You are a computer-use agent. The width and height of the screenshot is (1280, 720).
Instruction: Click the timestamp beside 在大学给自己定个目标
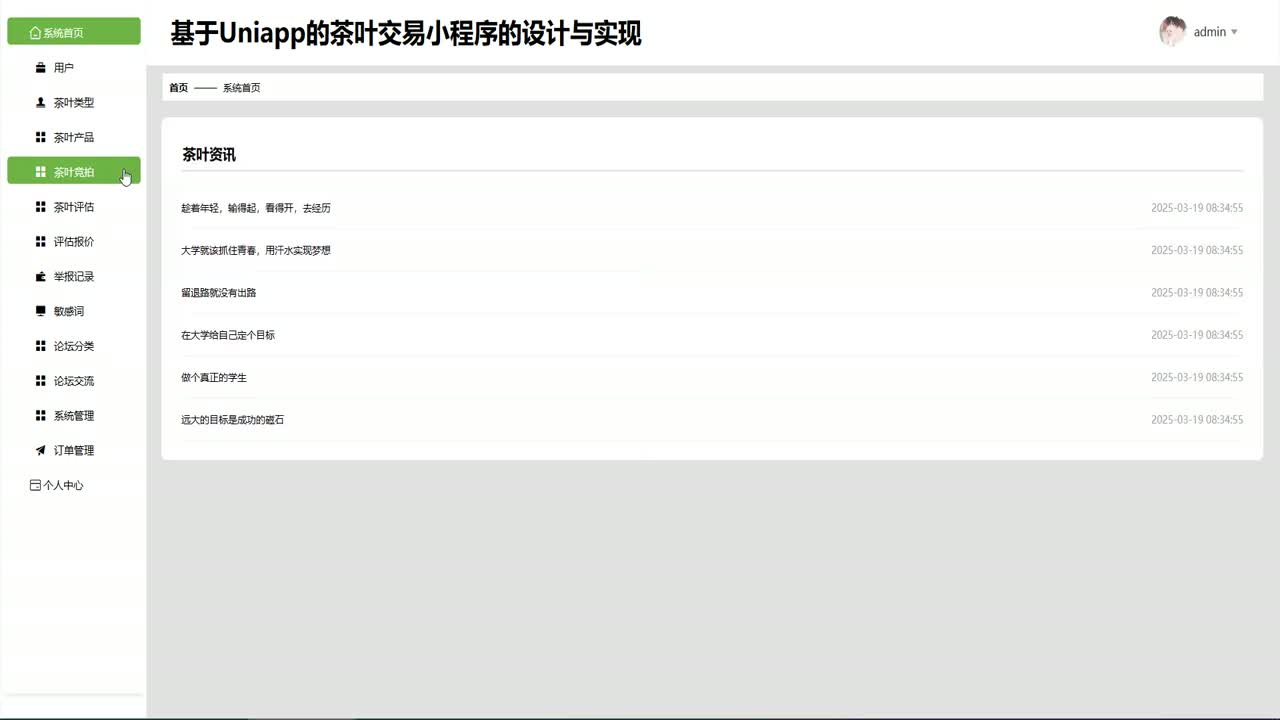click(x=1197, y=335)
